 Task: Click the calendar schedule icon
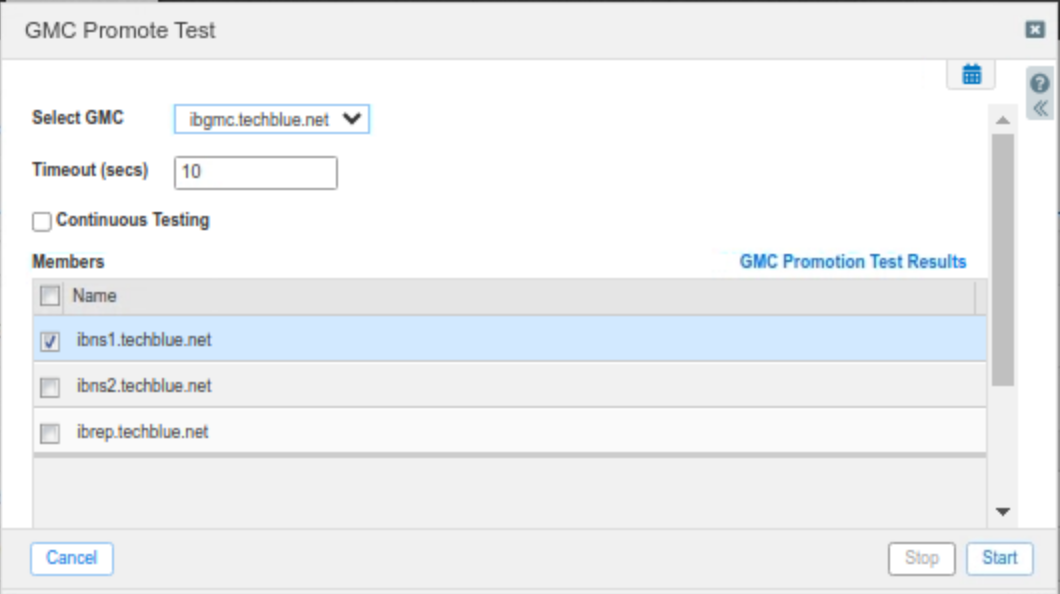pos(971,75)
